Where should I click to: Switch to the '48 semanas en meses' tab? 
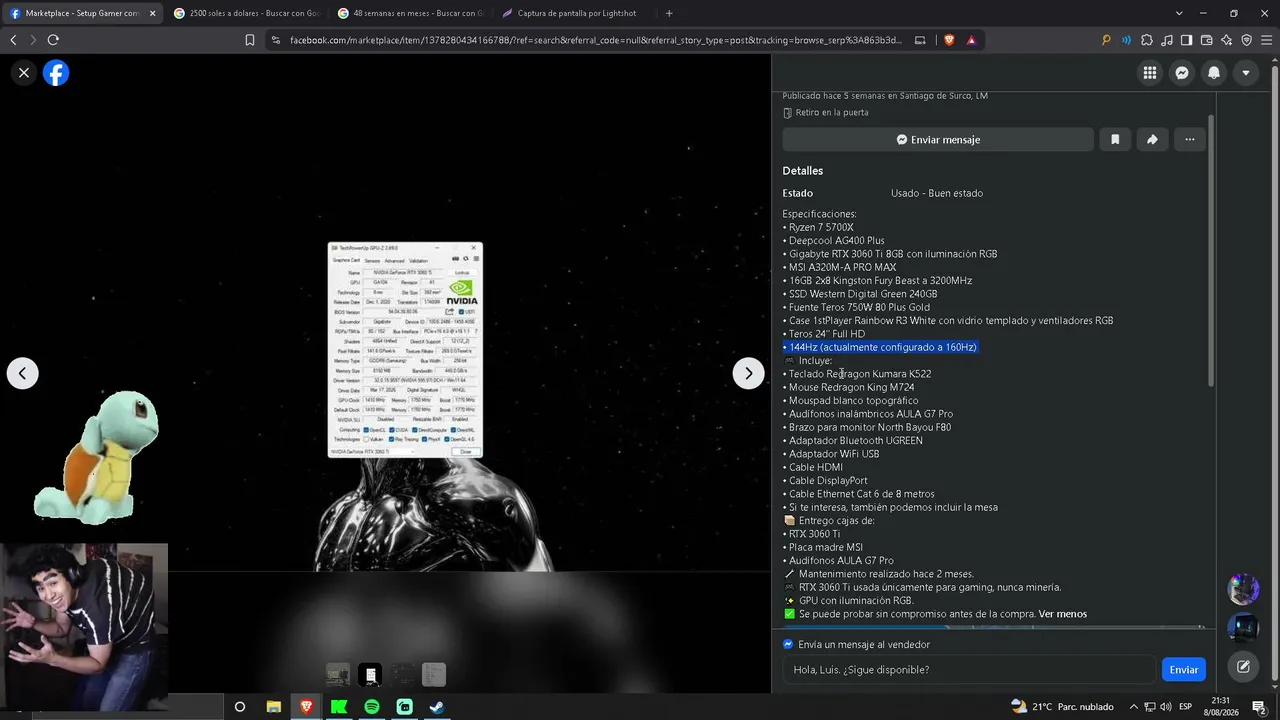tap(411, 13)
